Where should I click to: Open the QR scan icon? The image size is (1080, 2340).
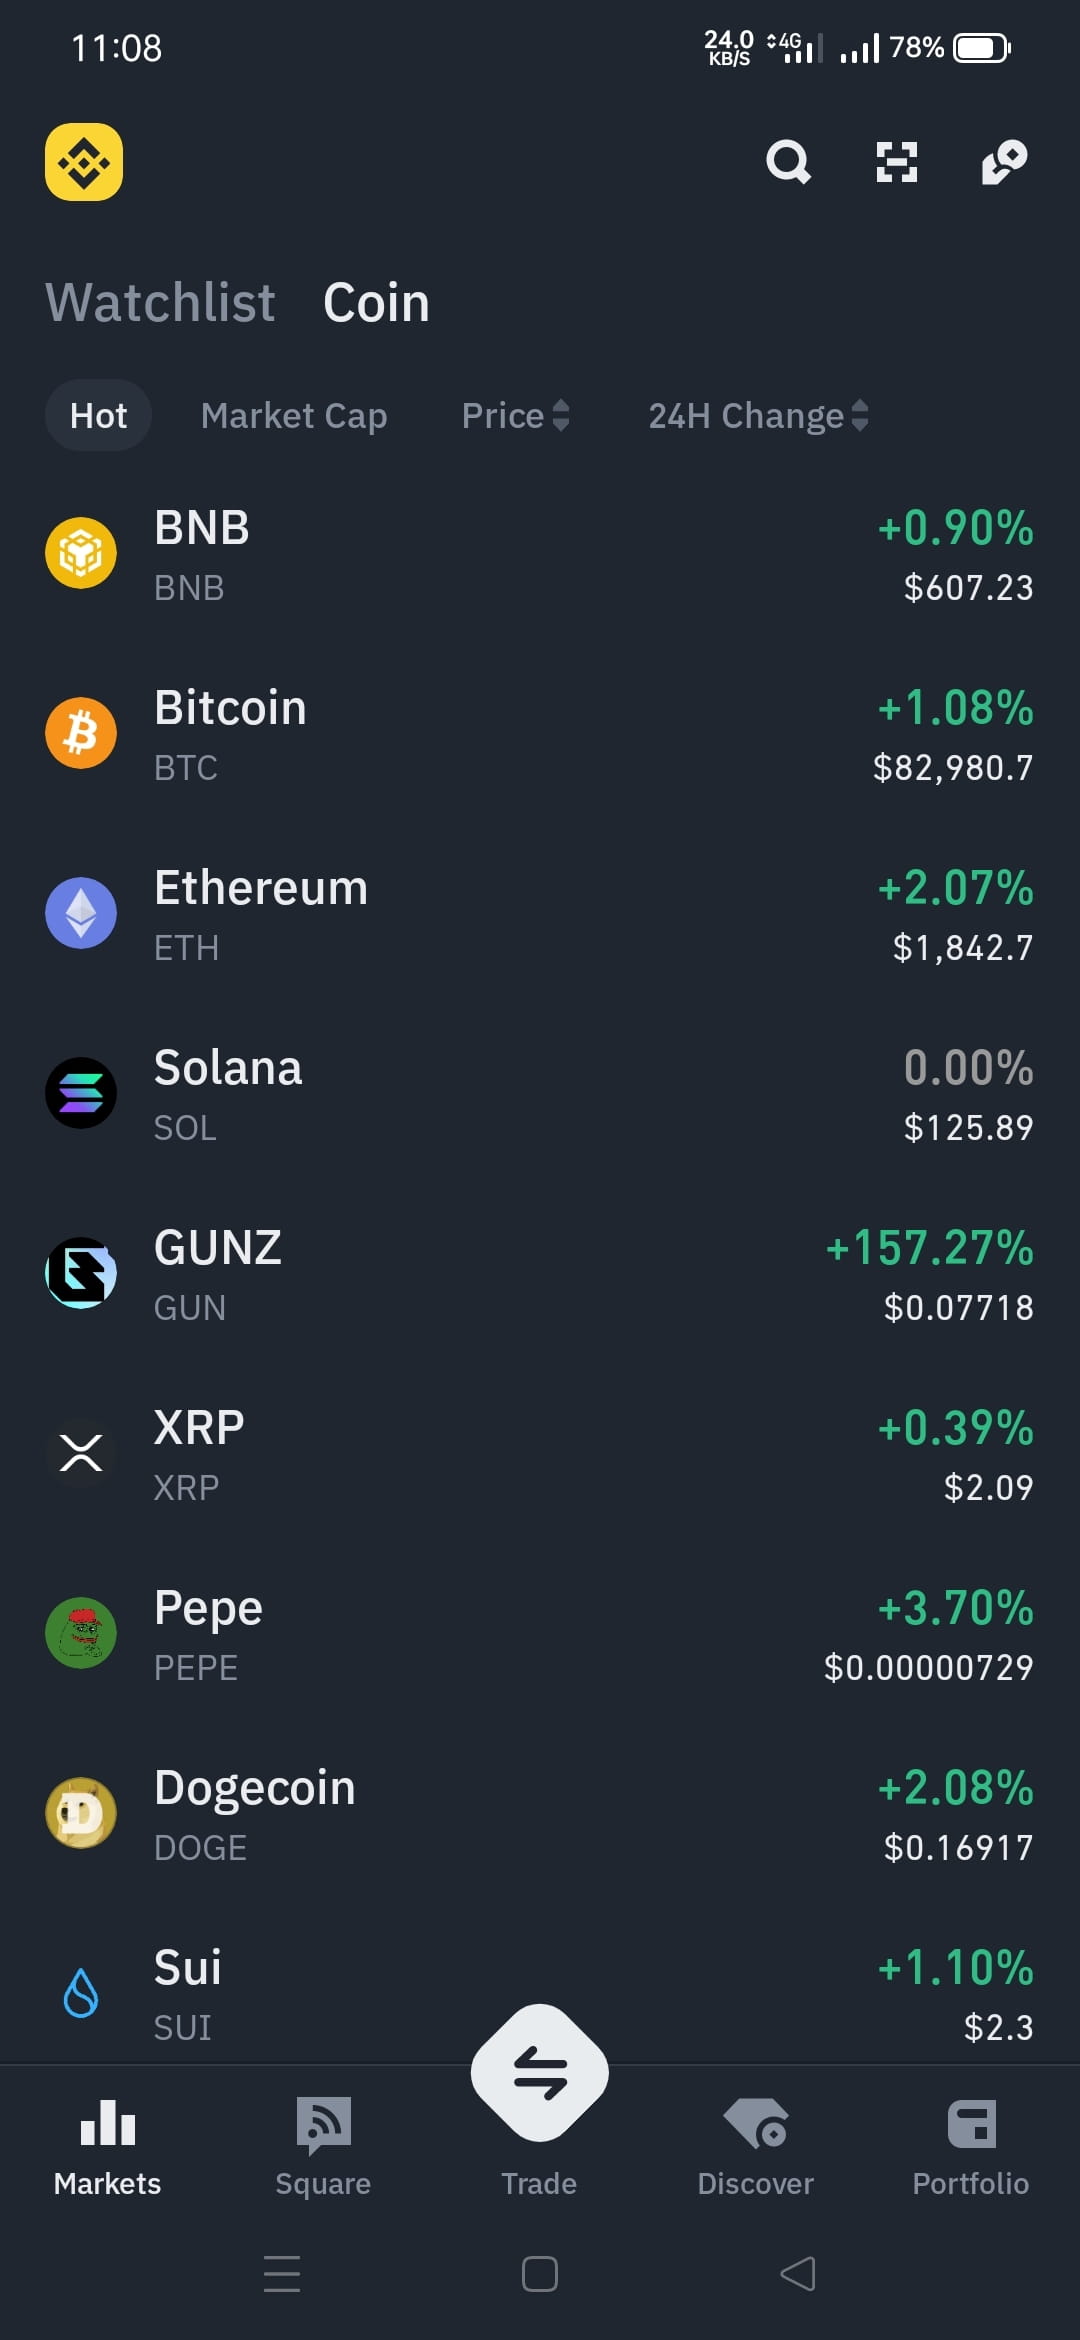tap(897, 162)
